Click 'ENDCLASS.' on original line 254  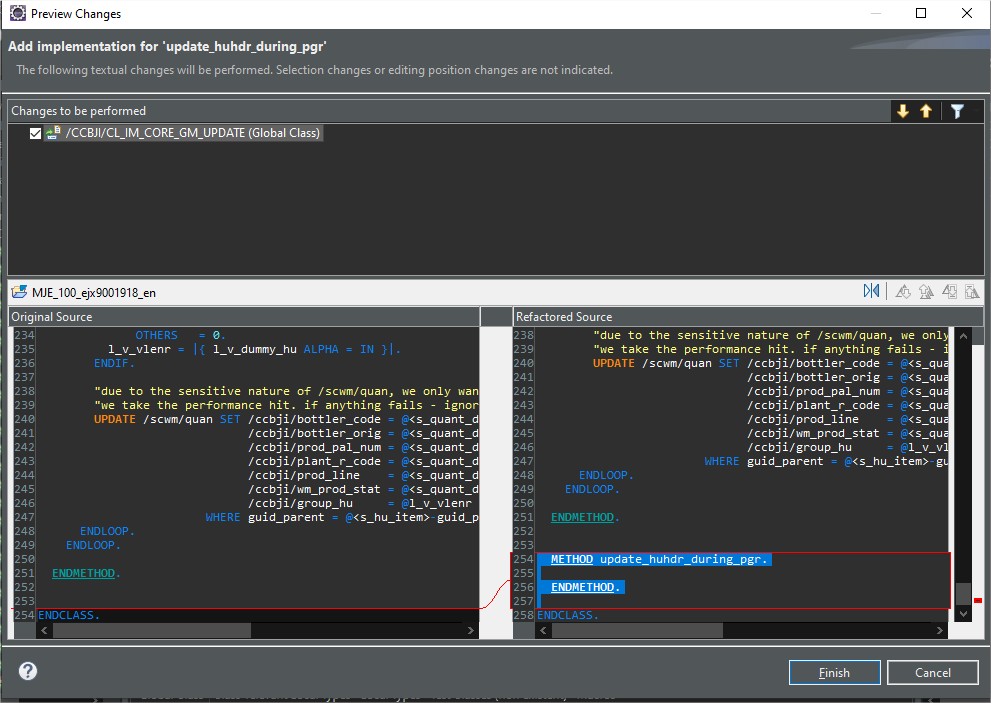point(69,614)
